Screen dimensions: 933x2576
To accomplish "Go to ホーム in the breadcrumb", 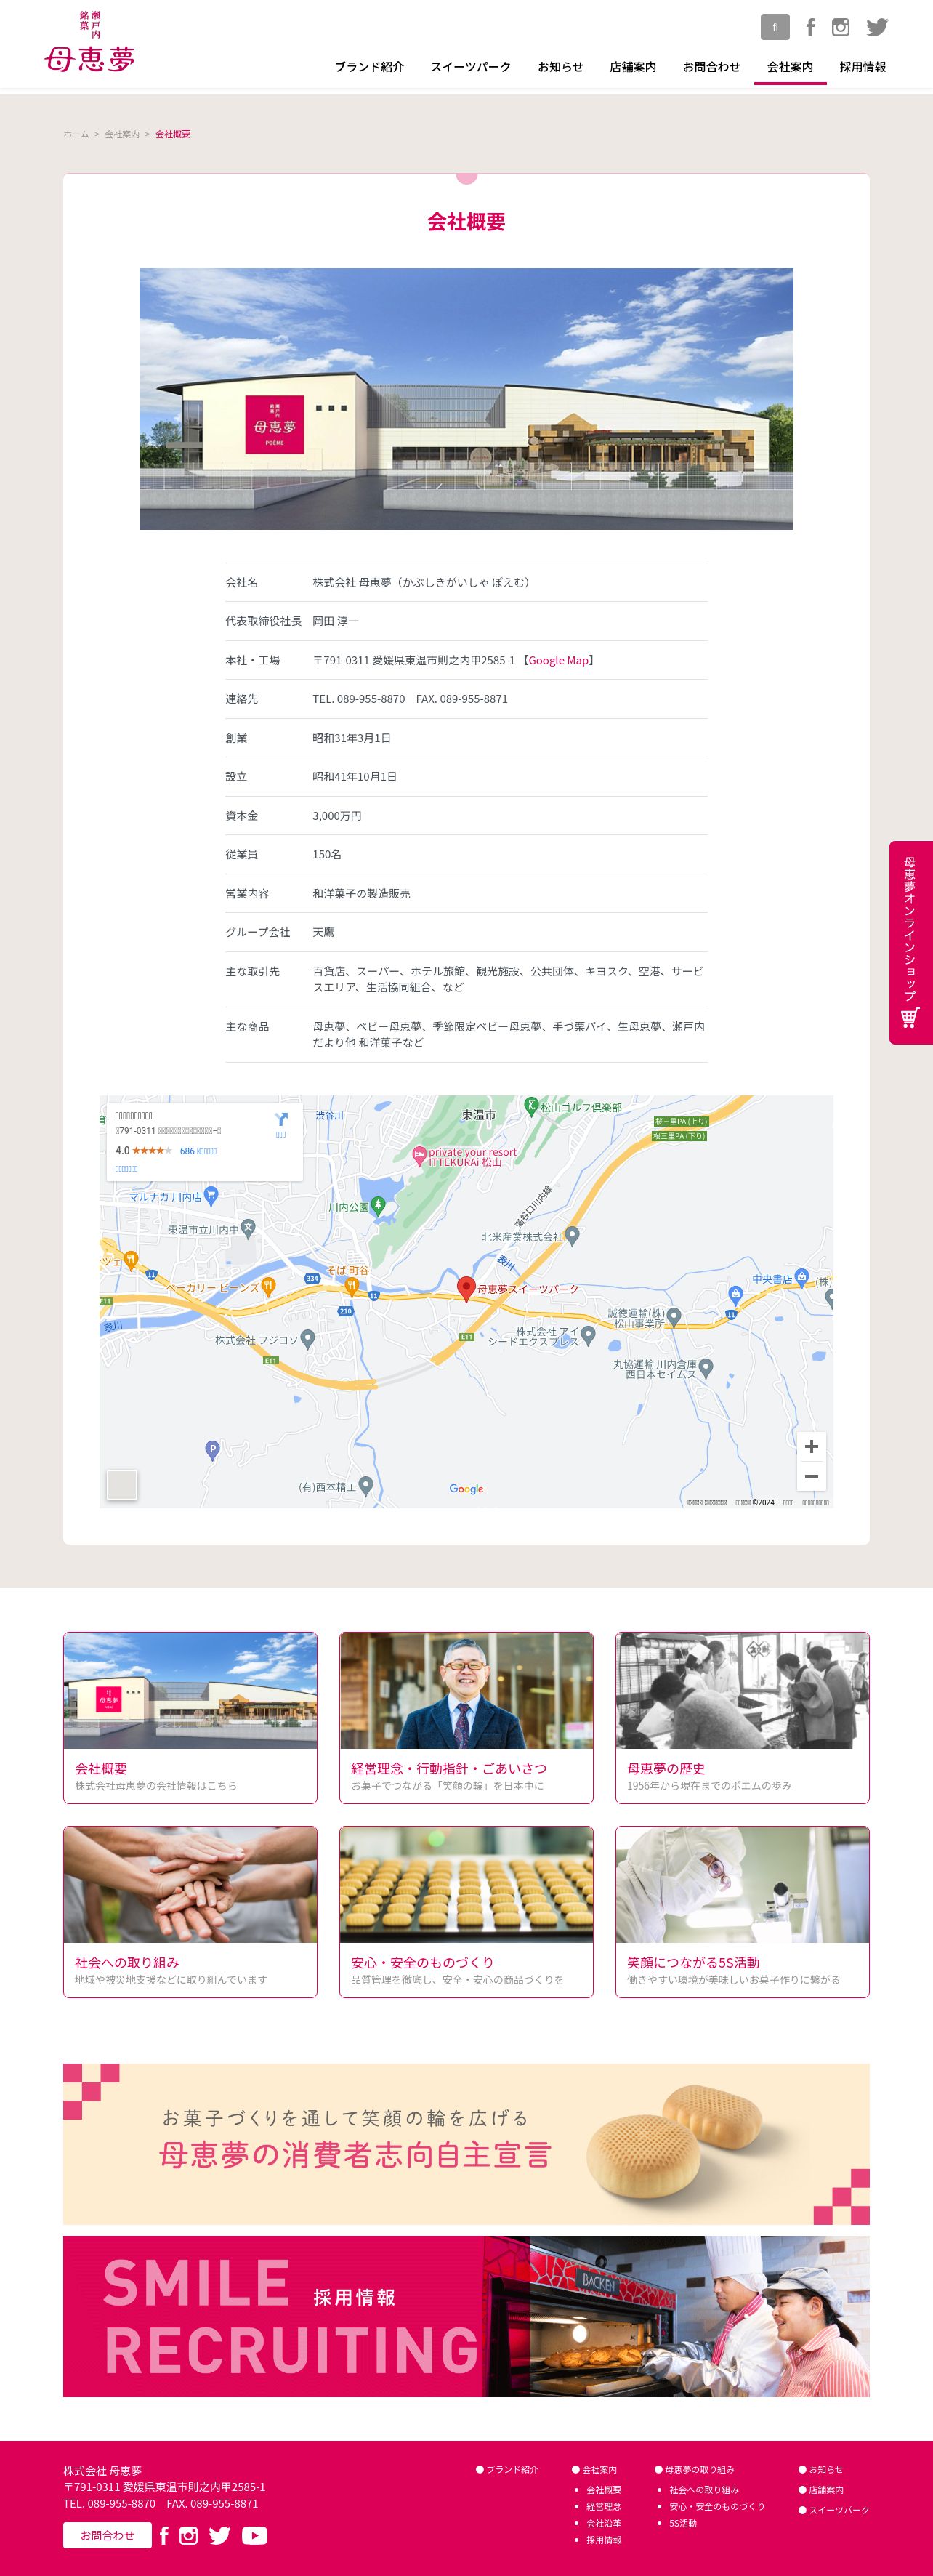I will pyautogui.click(x=76, y=134).
